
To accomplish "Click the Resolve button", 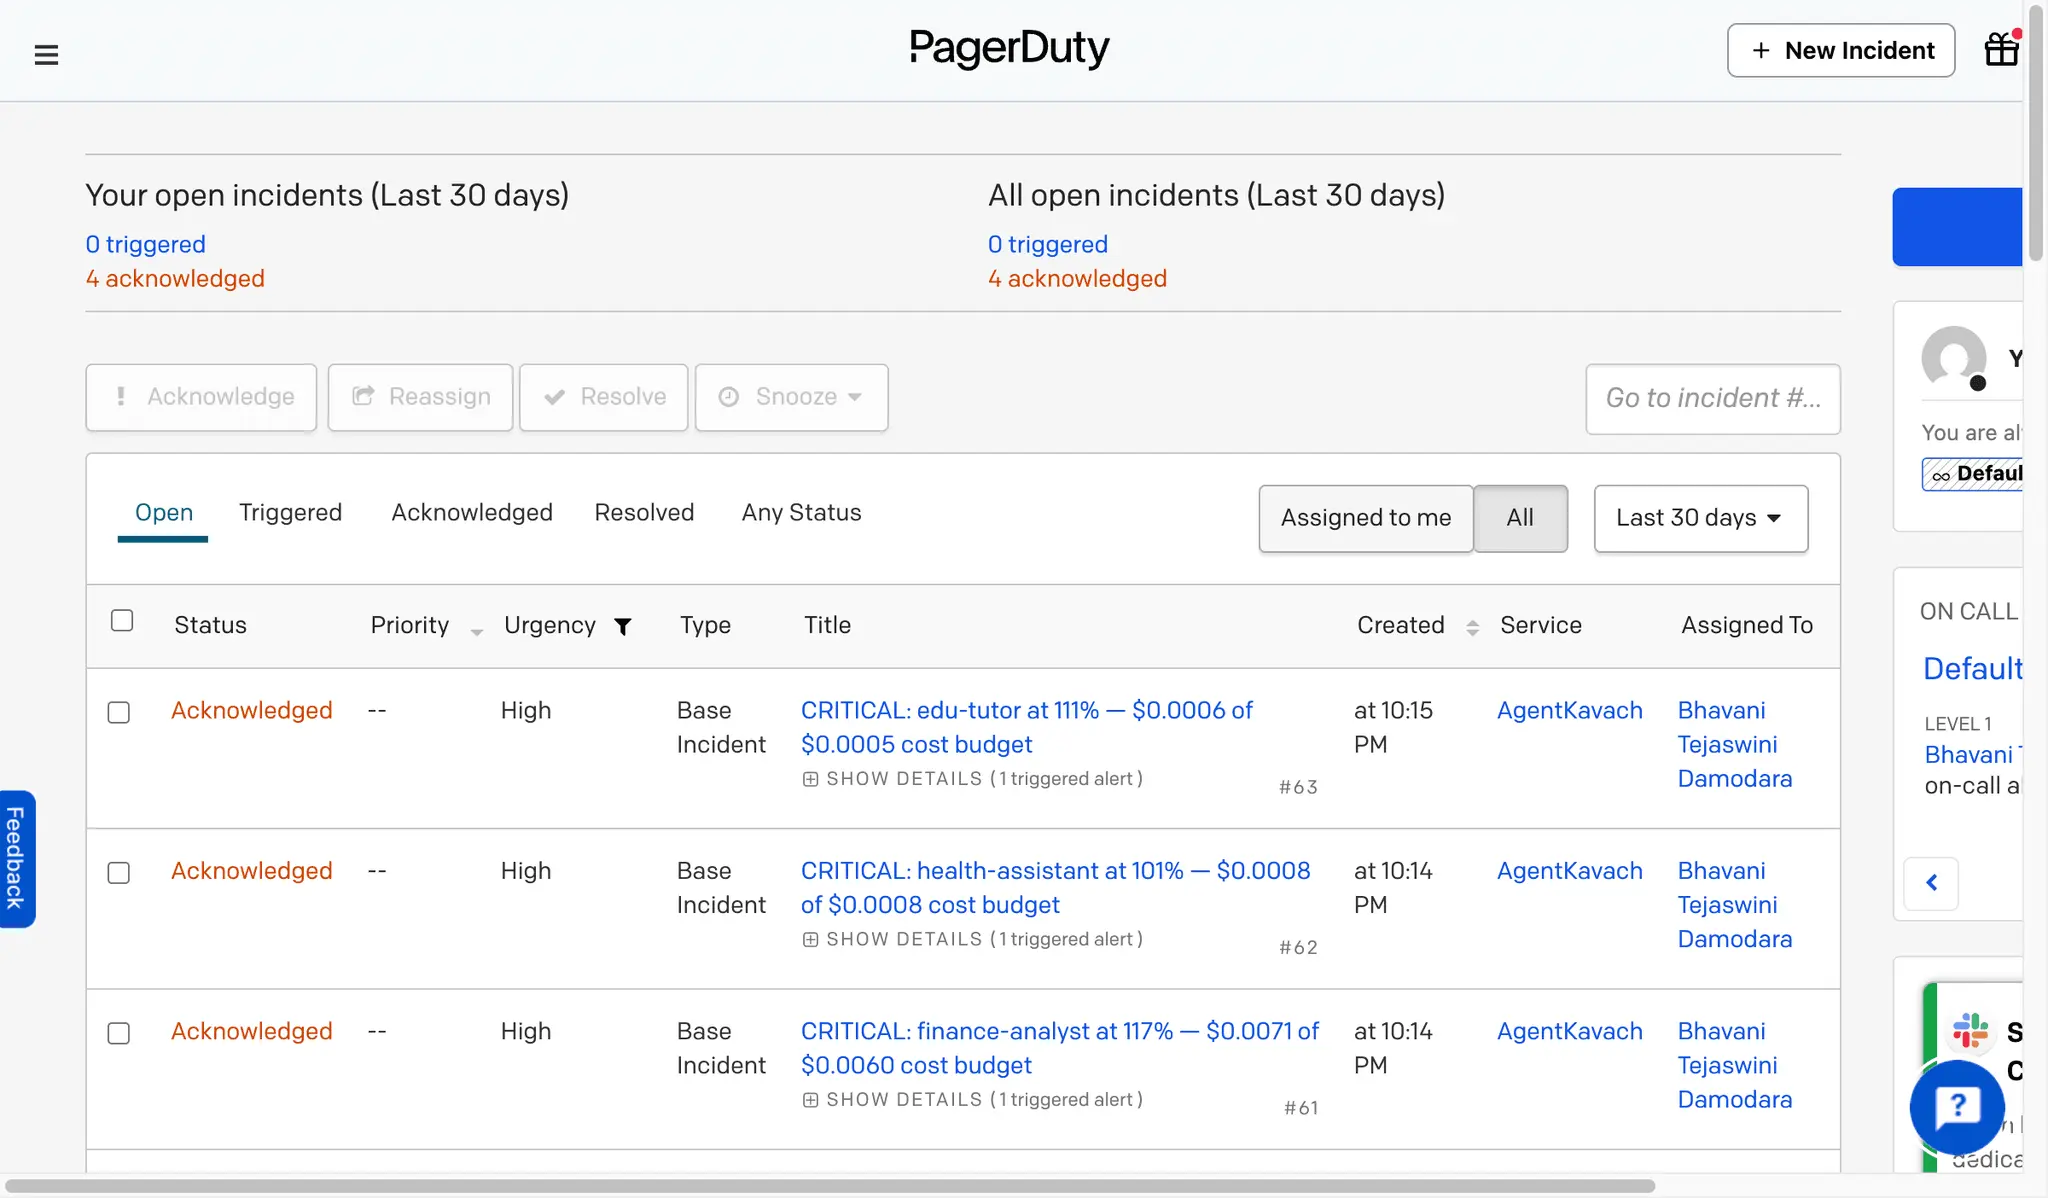I will click(x=604, y=397).
